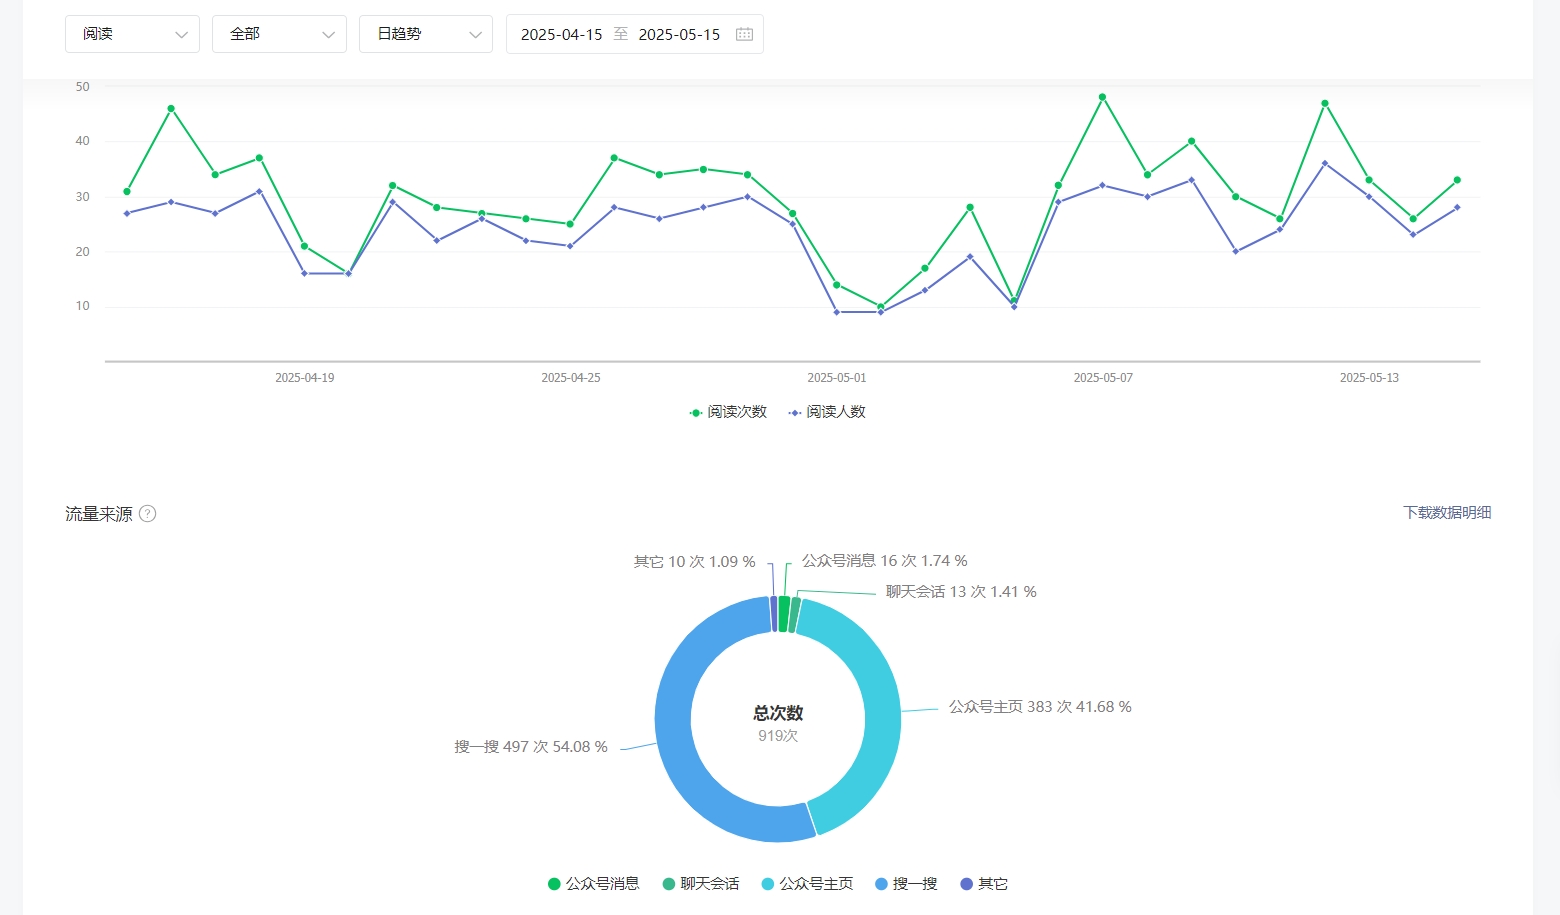Toggle 公众号消息 in donut legend
The width and height of the screenshot is (1560, 915).
pyautogui.click(x=594, y=884)
